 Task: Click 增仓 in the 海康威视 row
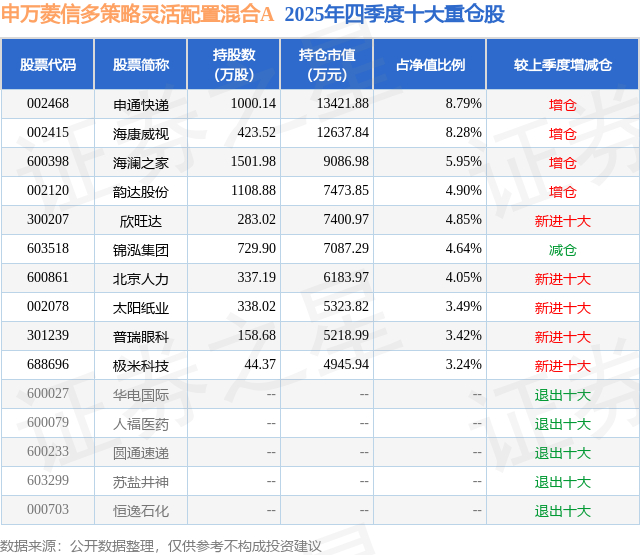pos(563,134)
